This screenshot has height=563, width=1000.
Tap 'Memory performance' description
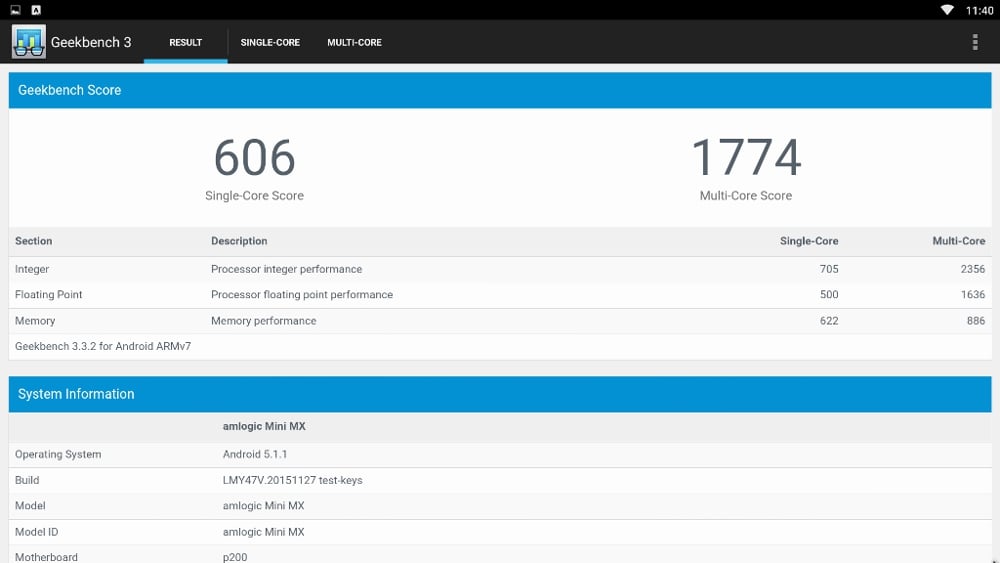pos(263,321)
